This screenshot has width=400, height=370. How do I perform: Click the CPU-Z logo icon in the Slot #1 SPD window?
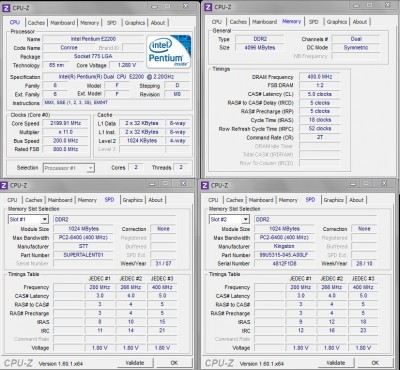coord(5,185)
